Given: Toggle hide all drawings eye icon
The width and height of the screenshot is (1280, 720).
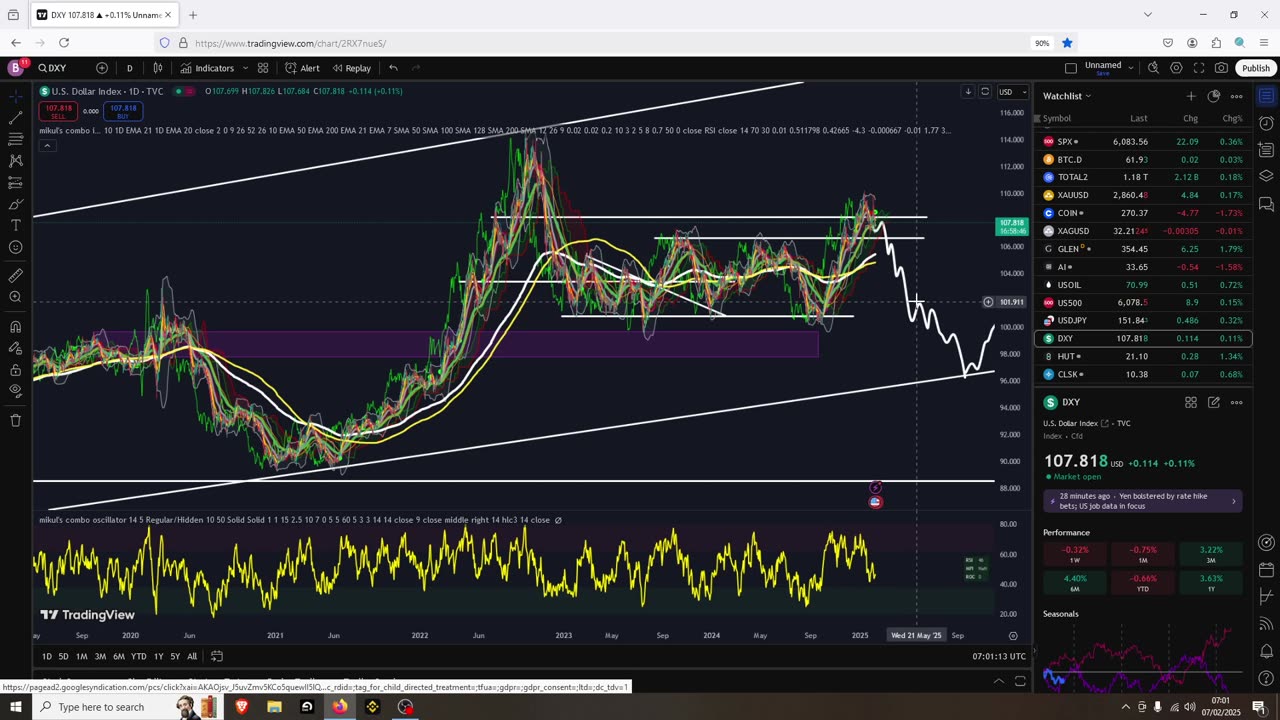Looking at the screenshot, I should click(15, 391).
